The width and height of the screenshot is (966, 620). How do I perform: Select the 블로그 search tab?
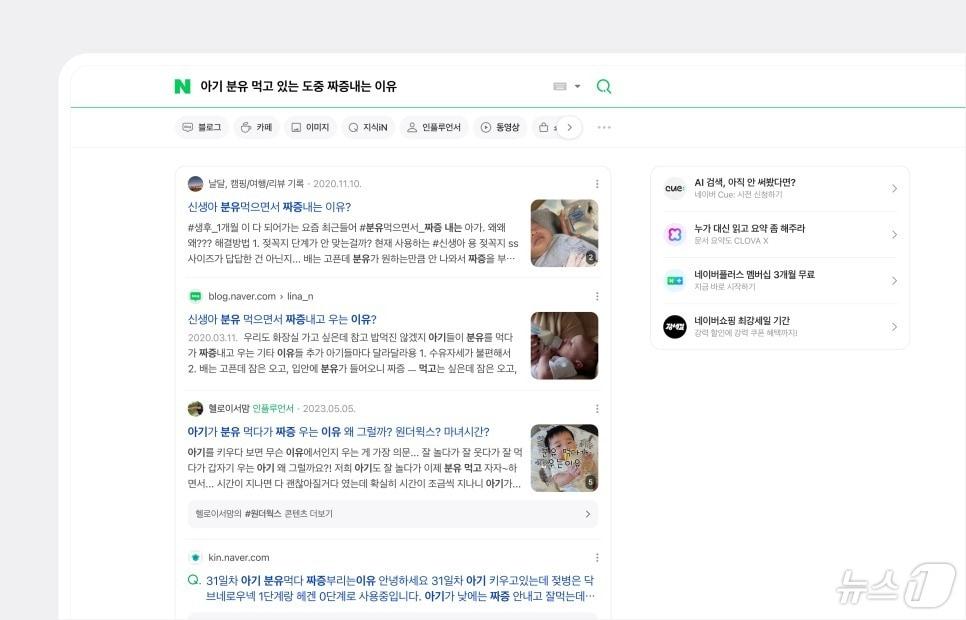200,128
